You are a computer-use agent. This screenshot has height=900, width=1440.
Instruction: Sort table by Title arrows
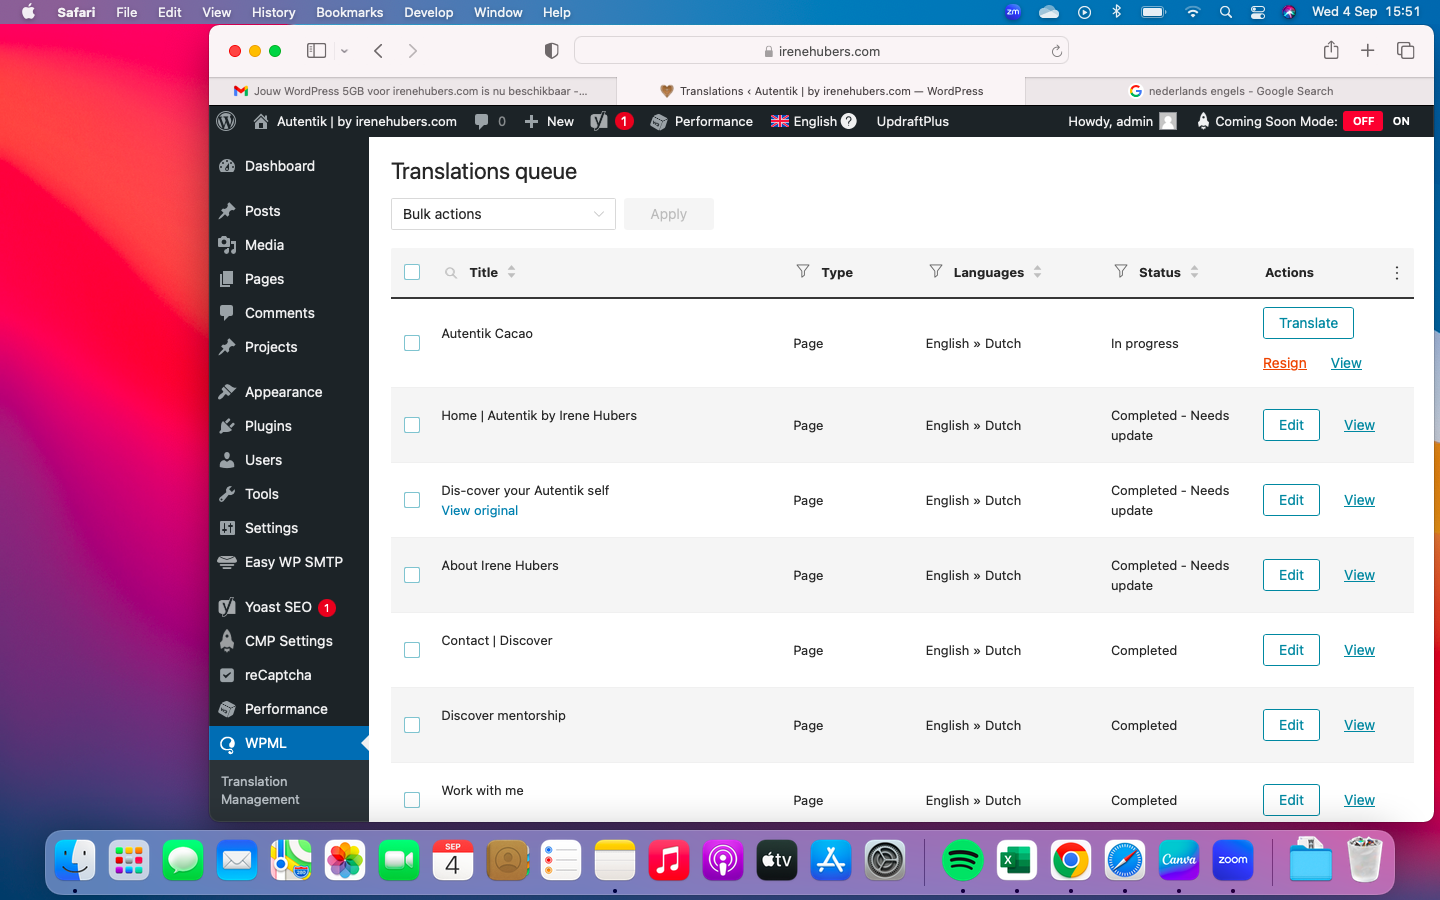click(x=511, y=272)
